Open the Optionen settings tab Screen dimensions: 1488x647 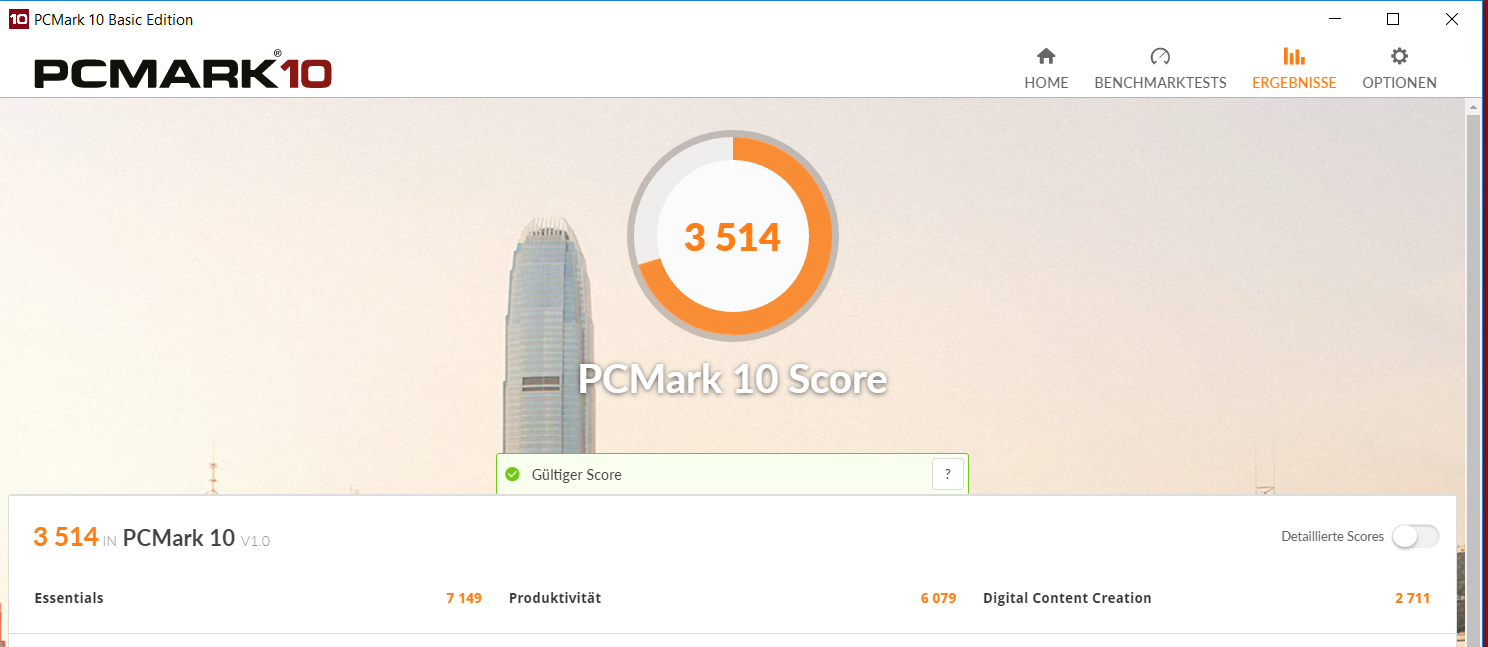(x=1399, y=69)
